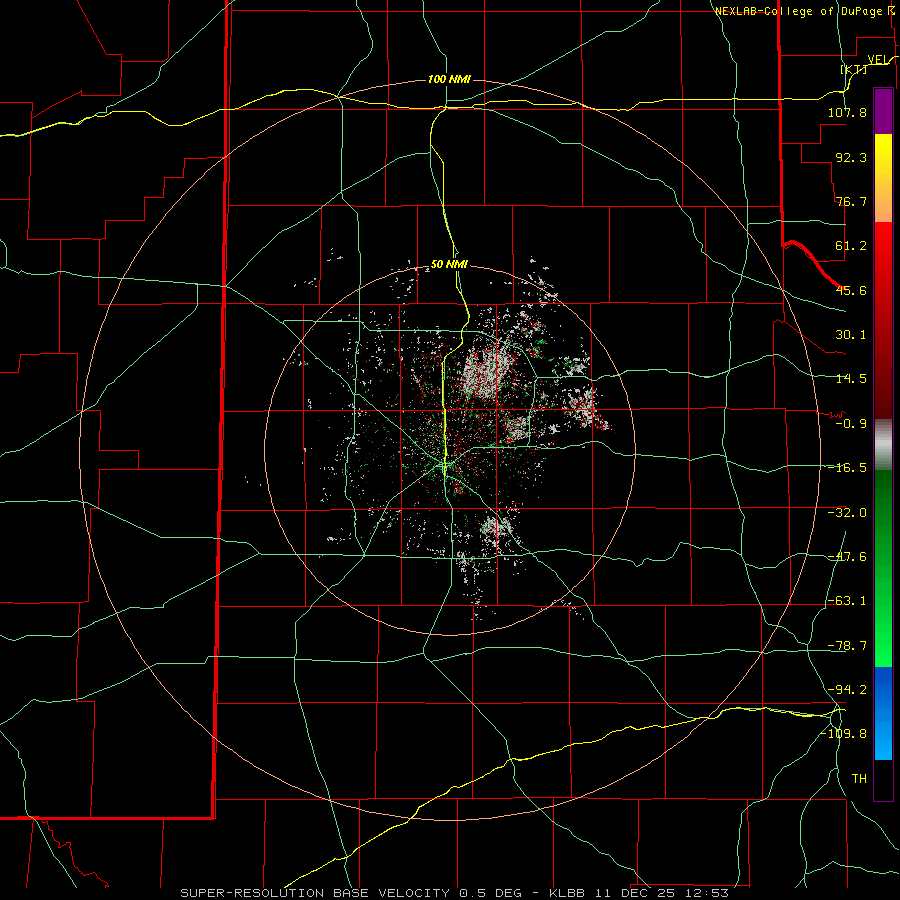This screenshot has width=900, height=900.
Task: Click the blue segment of color bar
Action: [883, 713]
